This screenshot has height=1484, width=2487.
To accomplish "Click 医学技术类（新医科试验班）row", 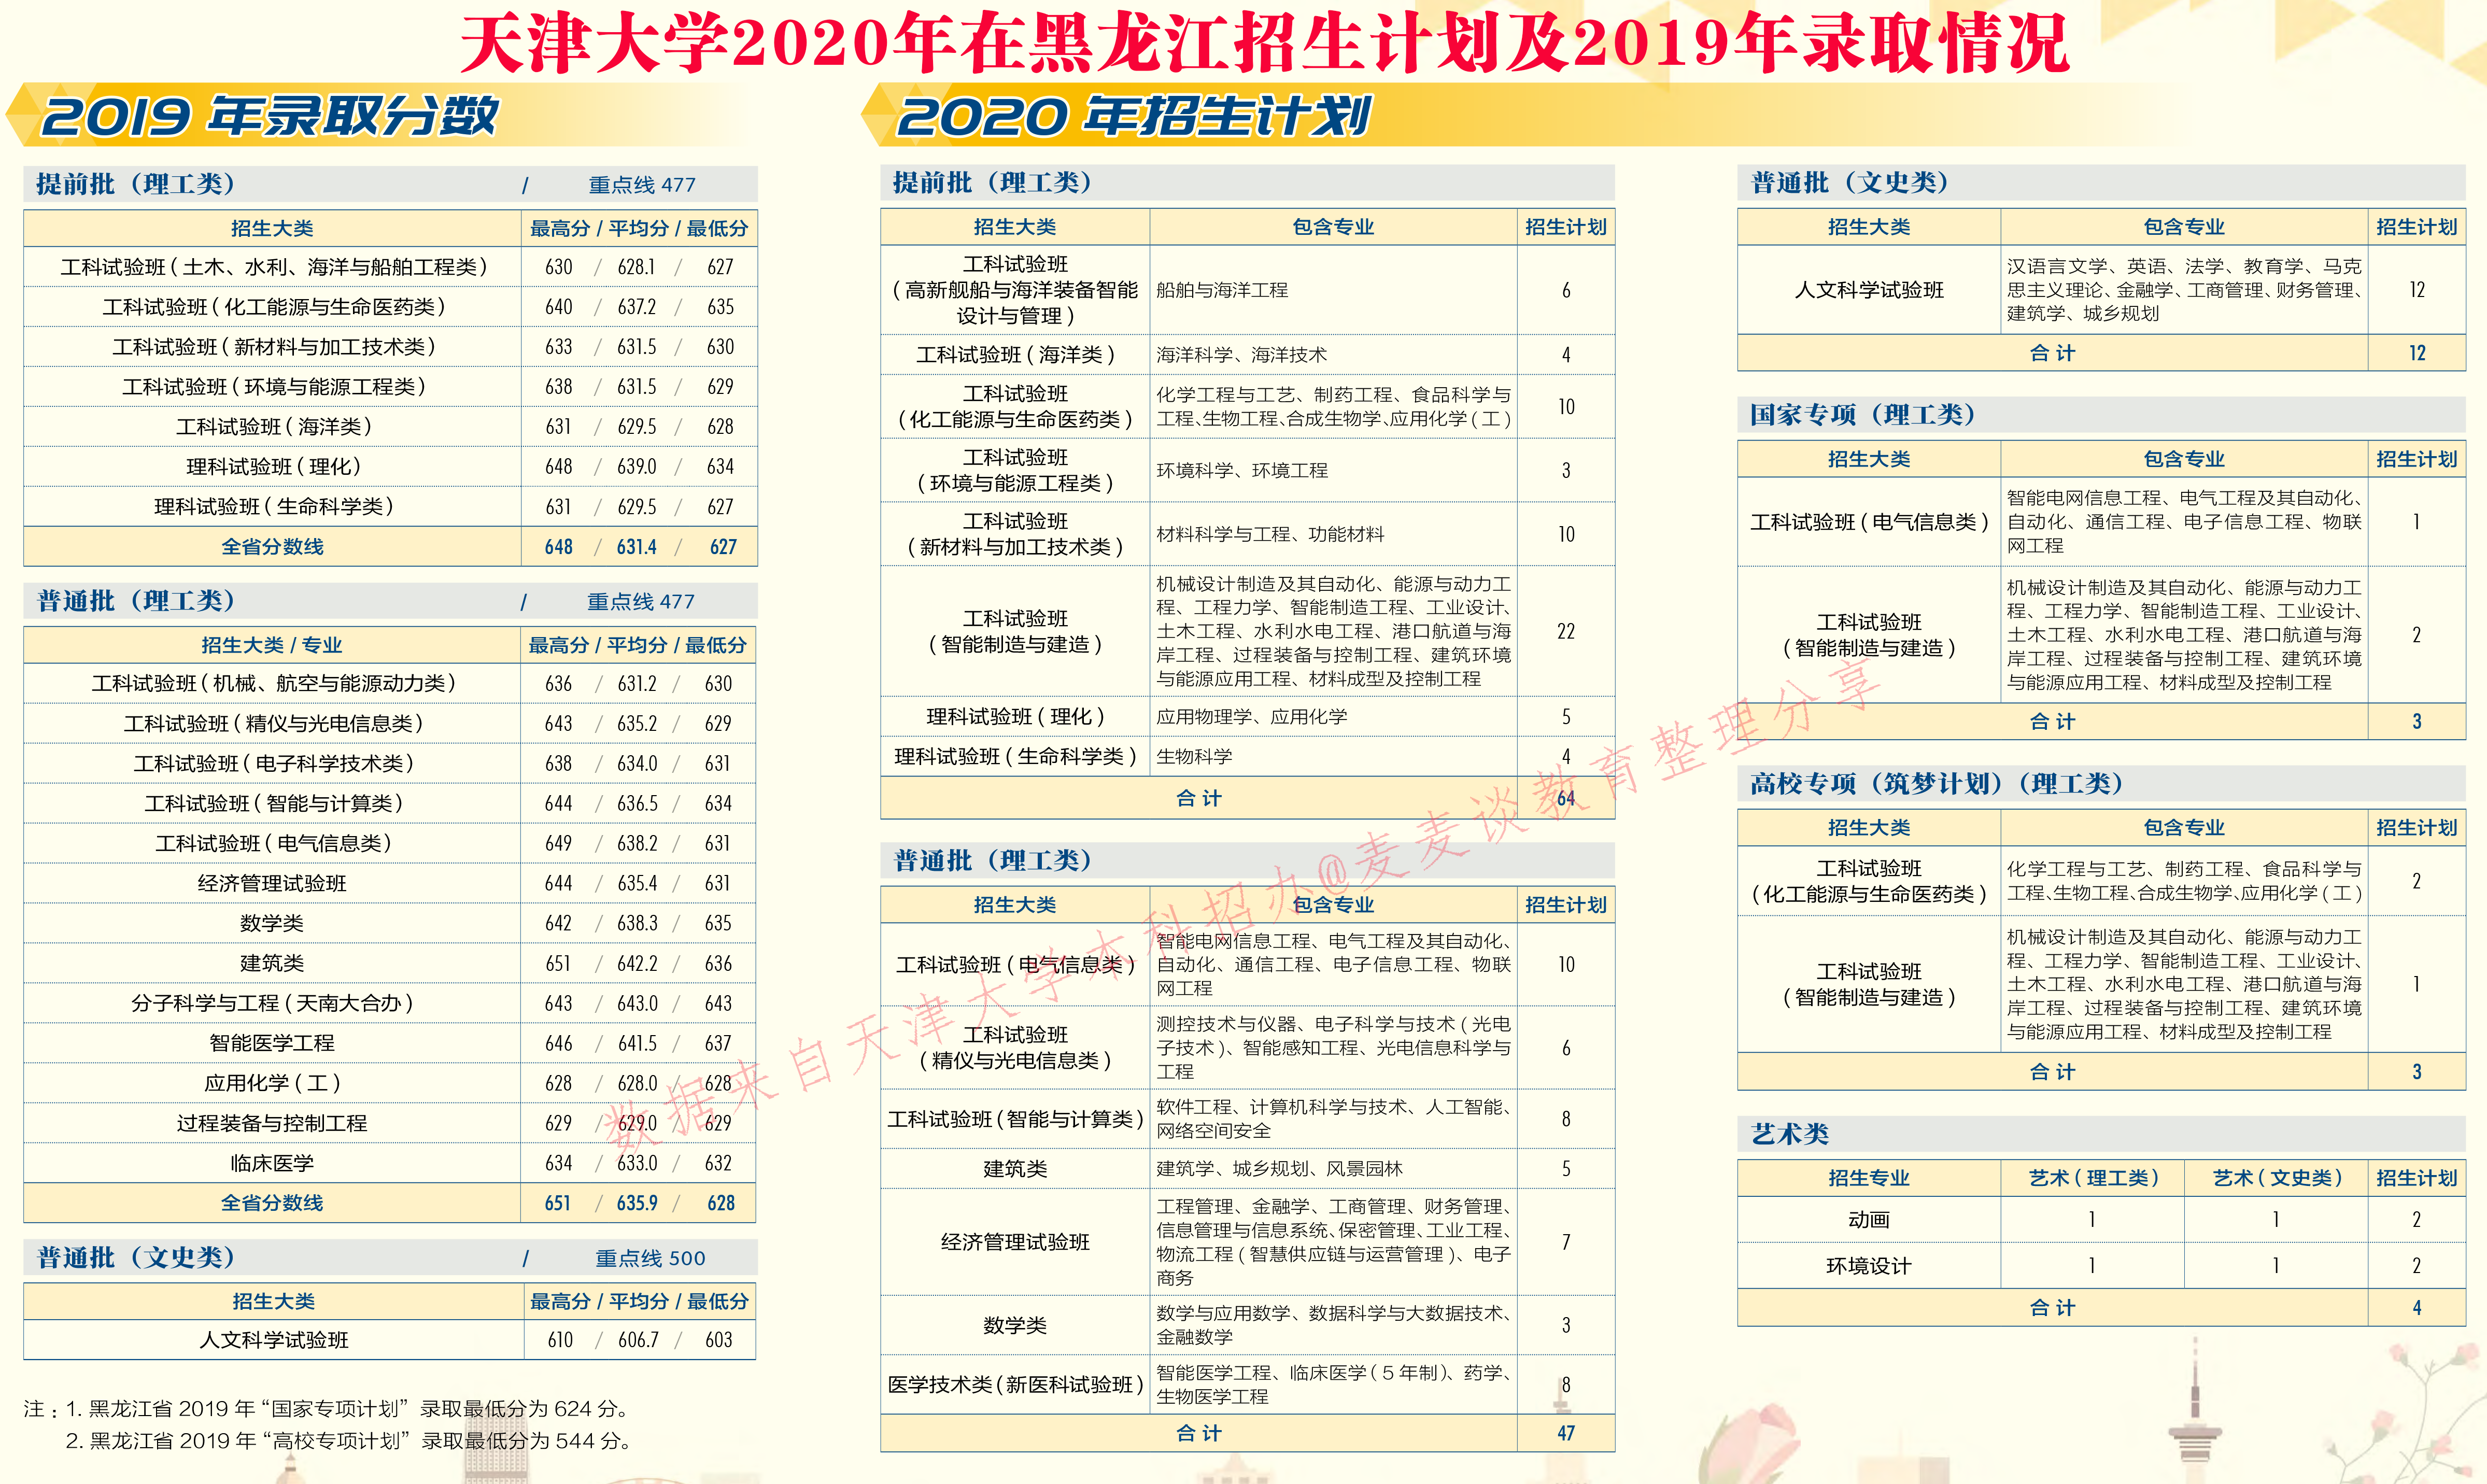I will [1015, 1385].
